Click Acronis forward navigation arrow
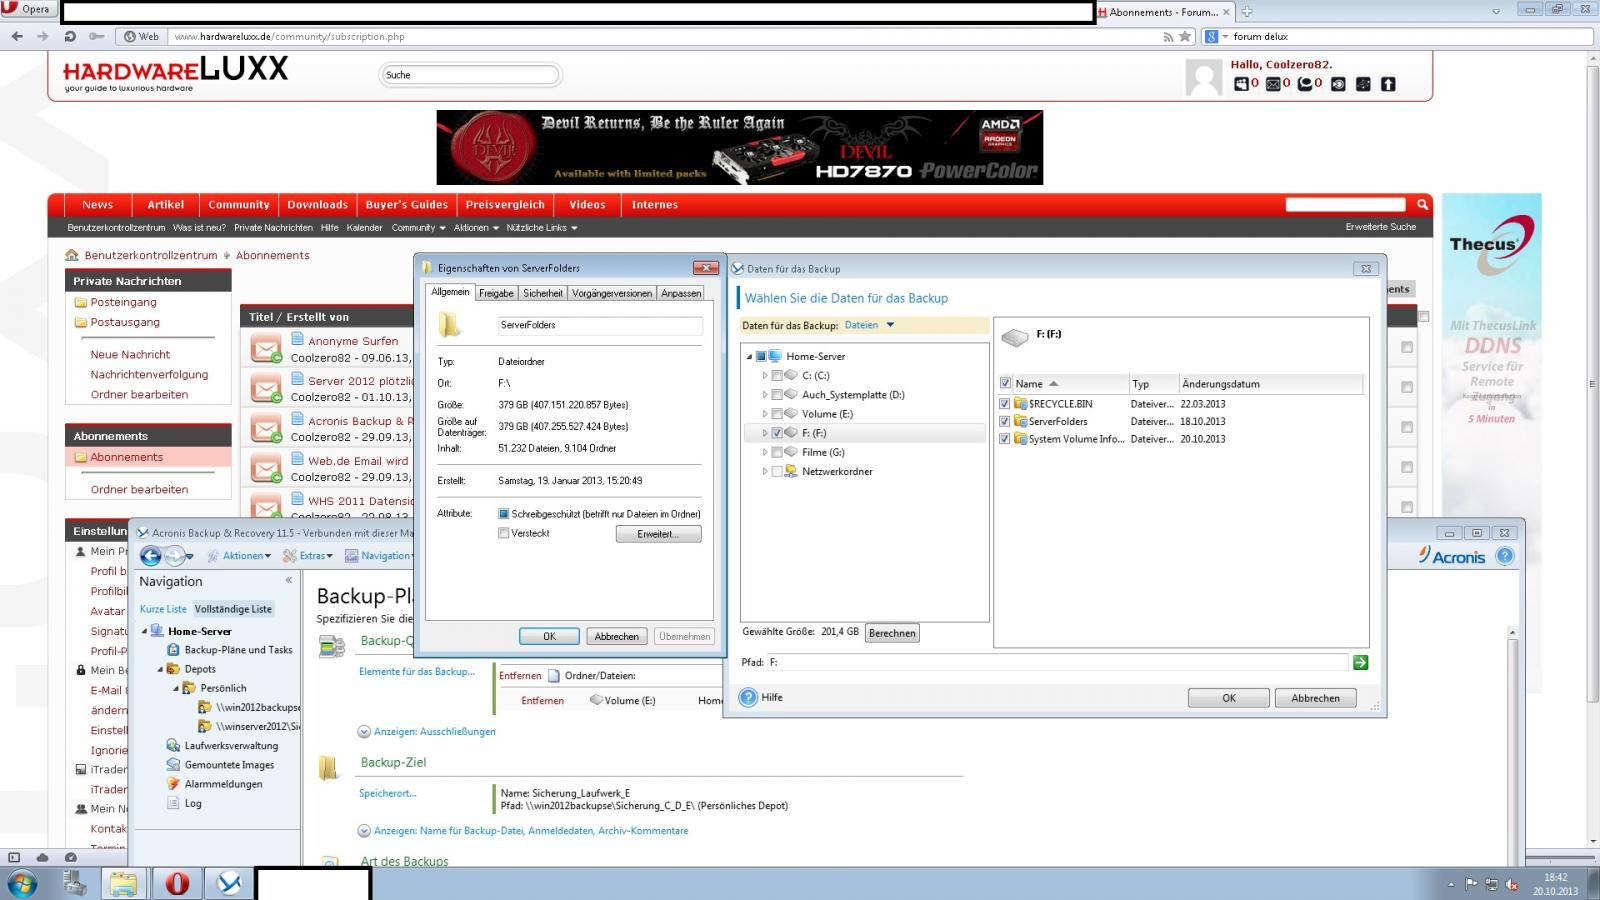This screenshot has width=1600, height=900. click(x=175, y=556)
